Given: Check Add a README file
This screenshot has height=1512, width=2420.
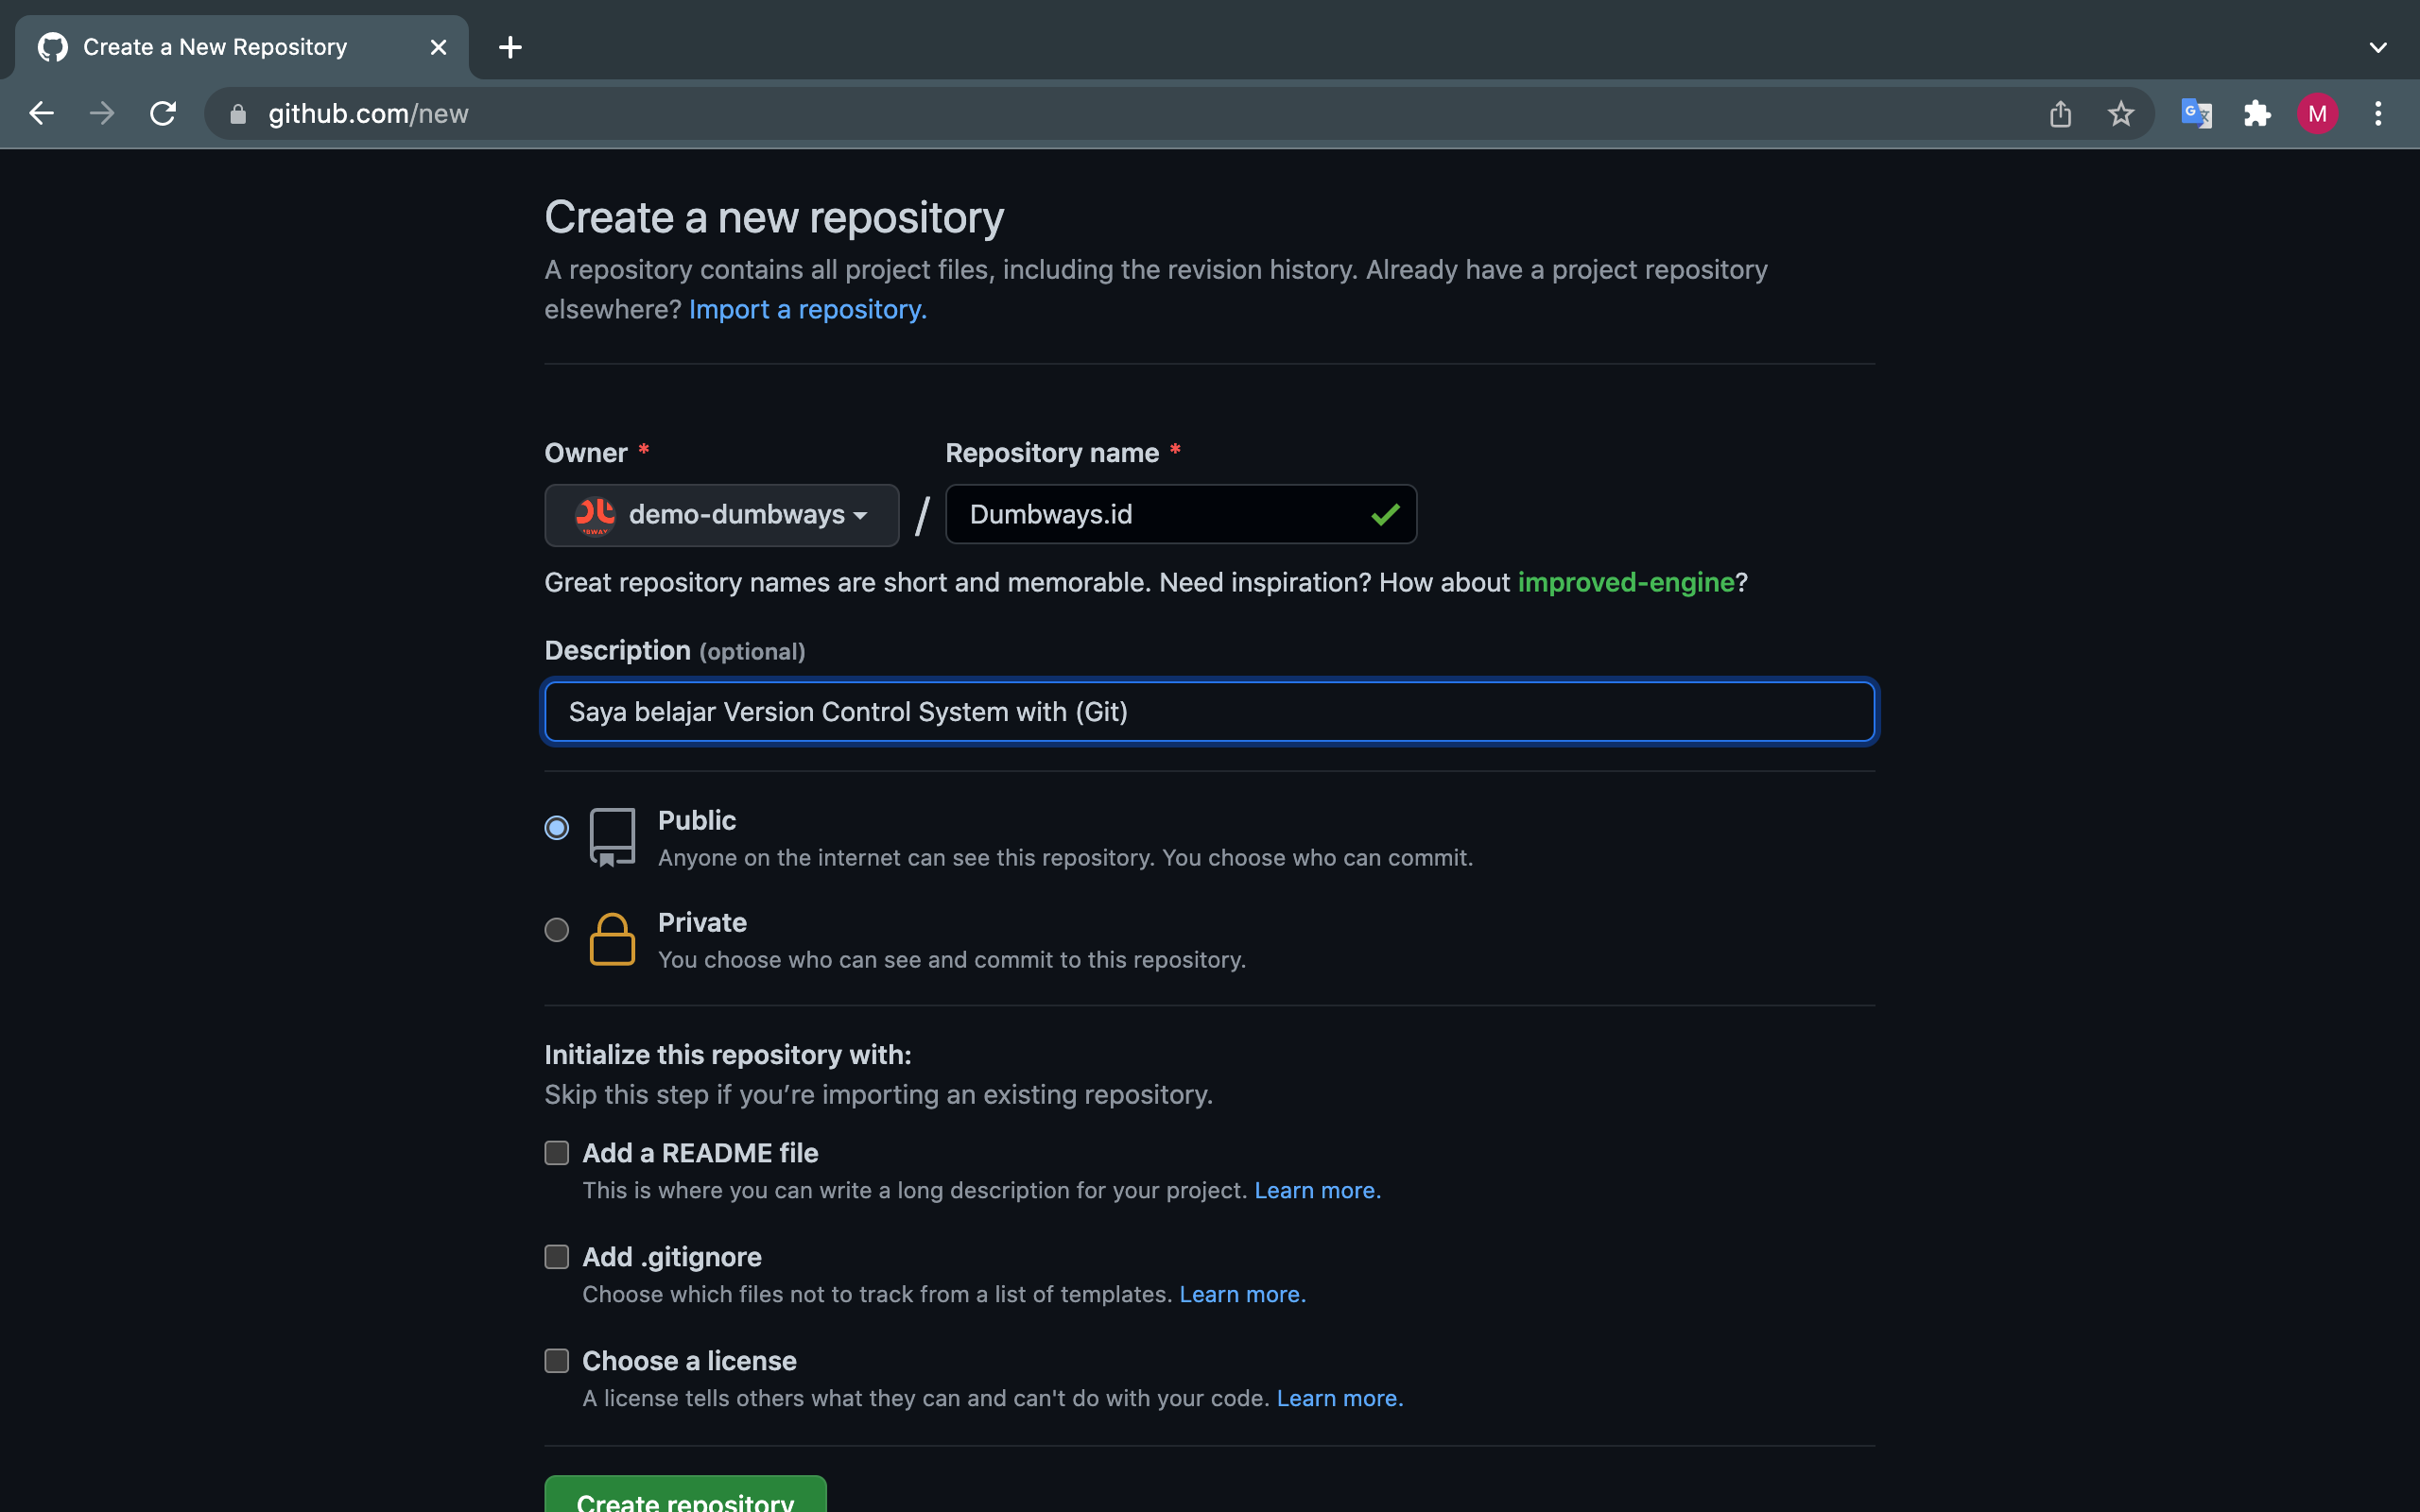Looking at the screenshot, I should pos(557,1153).
